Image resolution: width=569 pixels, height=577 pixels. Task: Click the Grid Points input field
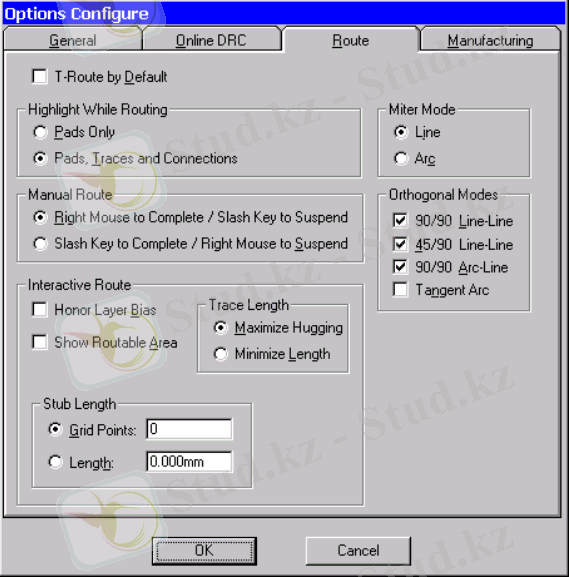189,429
